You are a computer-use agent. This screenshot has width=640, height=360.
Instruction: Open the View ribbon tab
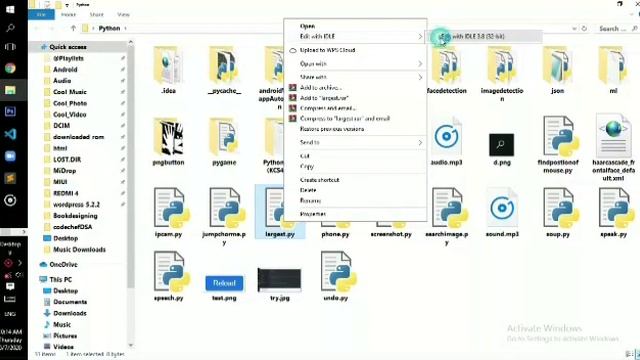click(x=123, y=15)
